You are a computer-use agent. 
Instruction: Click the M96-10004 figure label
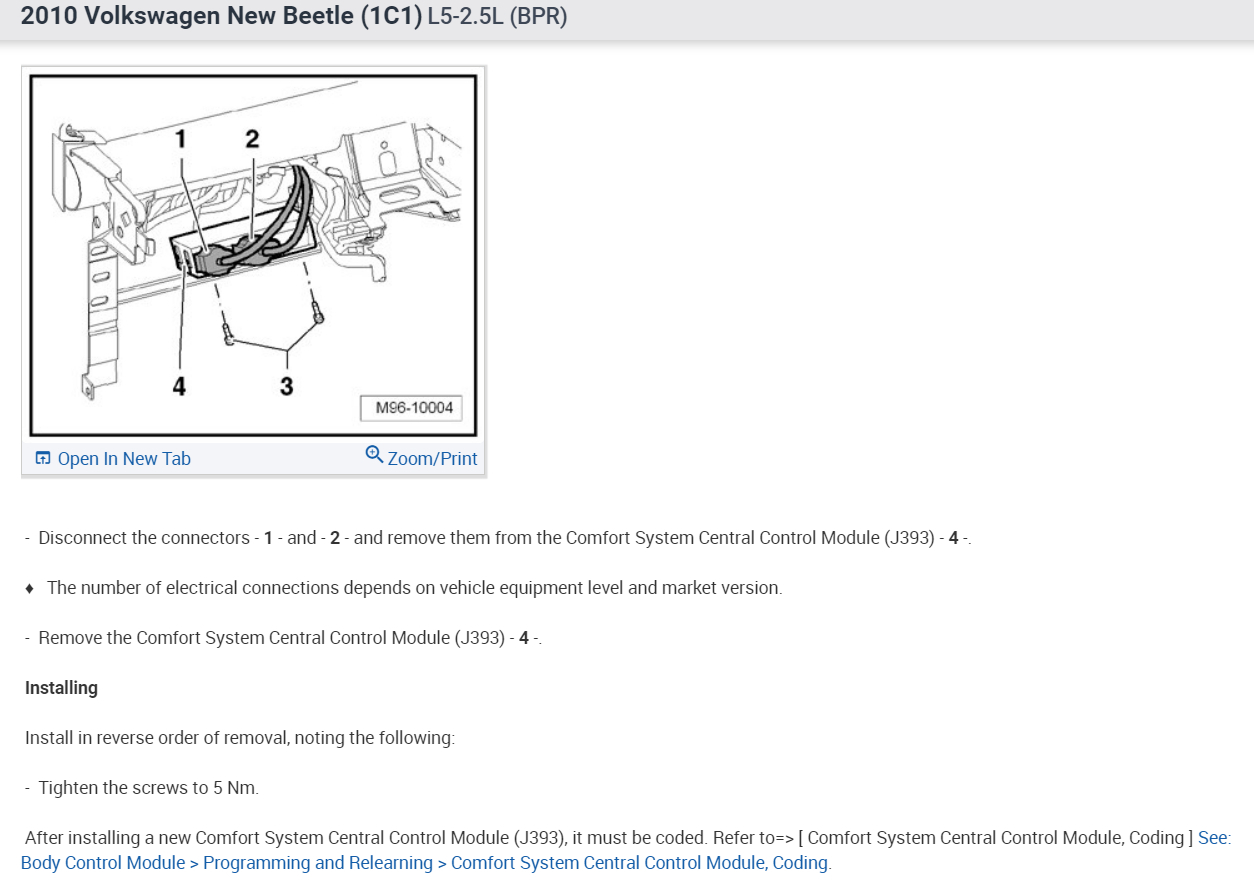[x=414, y=408]
